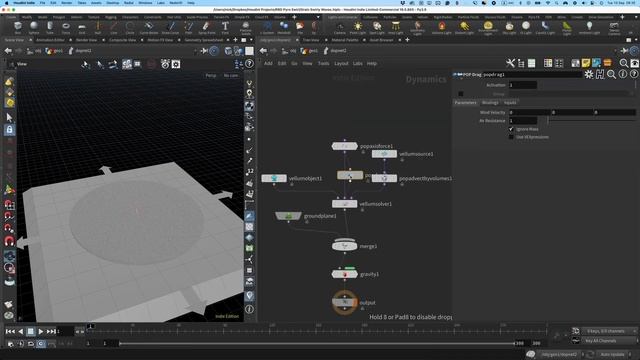Select the Box shelf tool
The image size is (640, 360).
point(18,27)
